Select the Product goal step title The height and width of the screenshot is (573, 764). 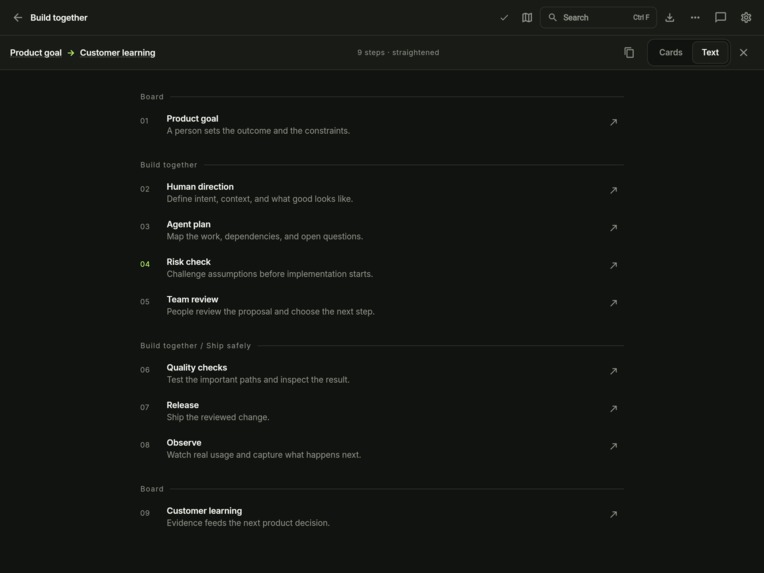tap(192, 118)
